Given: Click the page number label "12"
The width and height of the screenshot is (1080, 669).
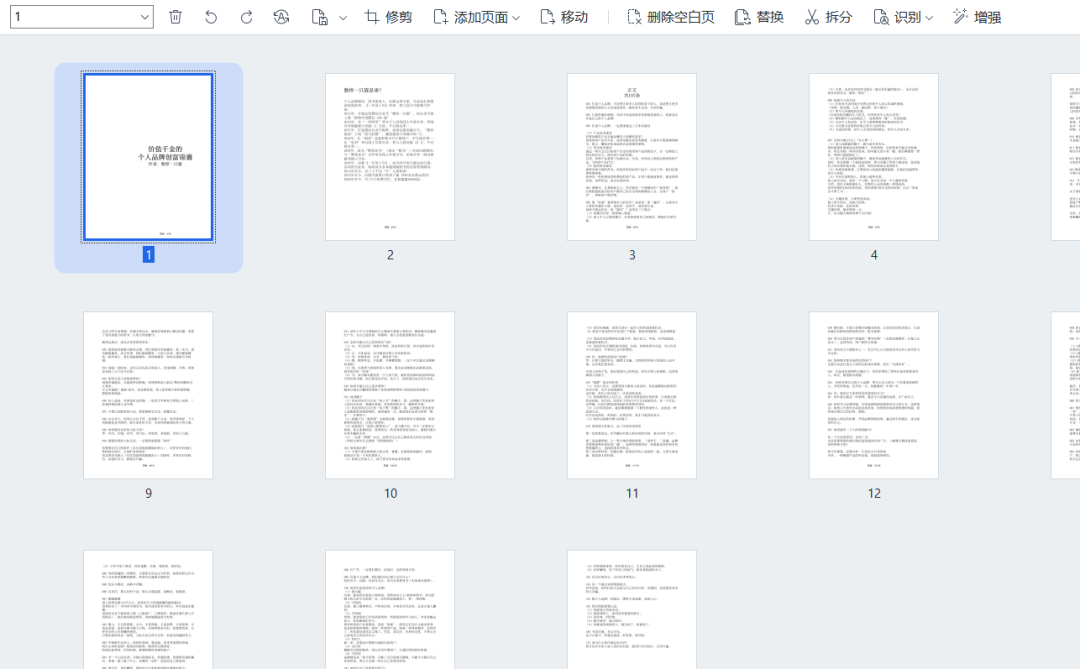Looking at the screenshot, I should click(873, 493).
